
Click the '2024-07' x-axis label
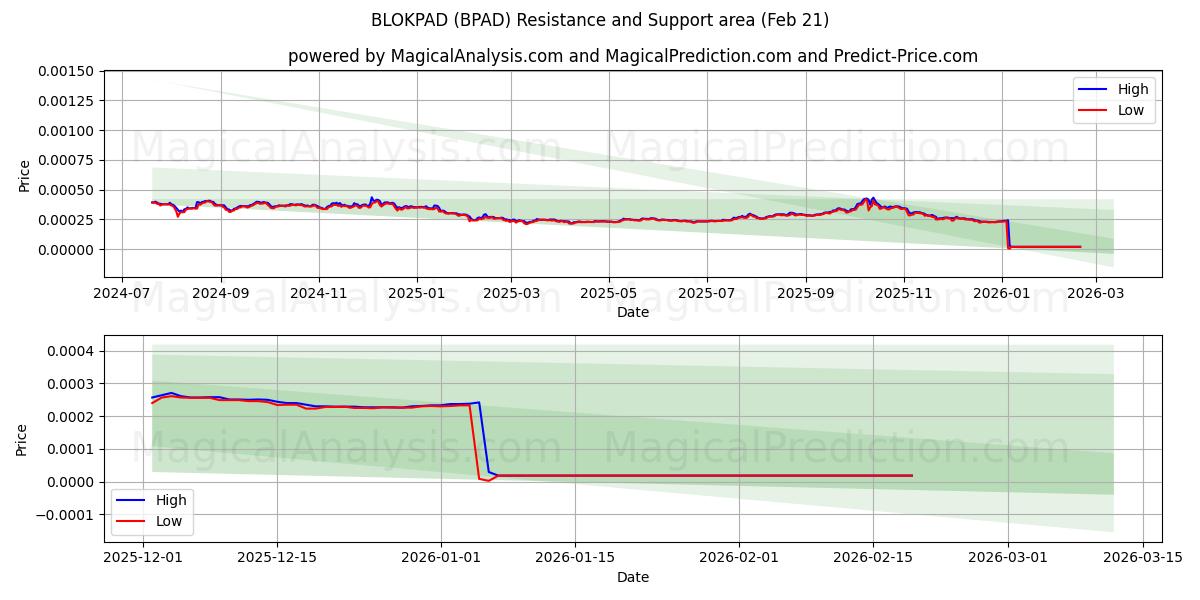[122, 294]
